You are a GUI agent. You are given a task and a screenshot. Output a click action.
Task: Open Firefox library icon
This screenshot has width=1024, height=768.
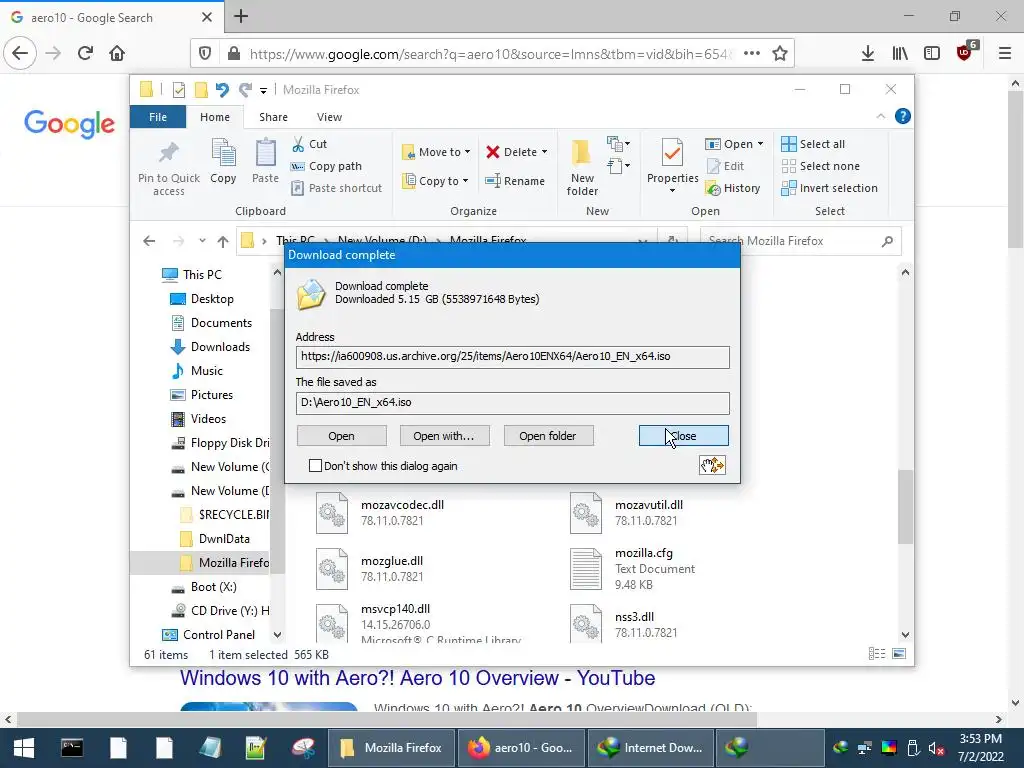900,54
